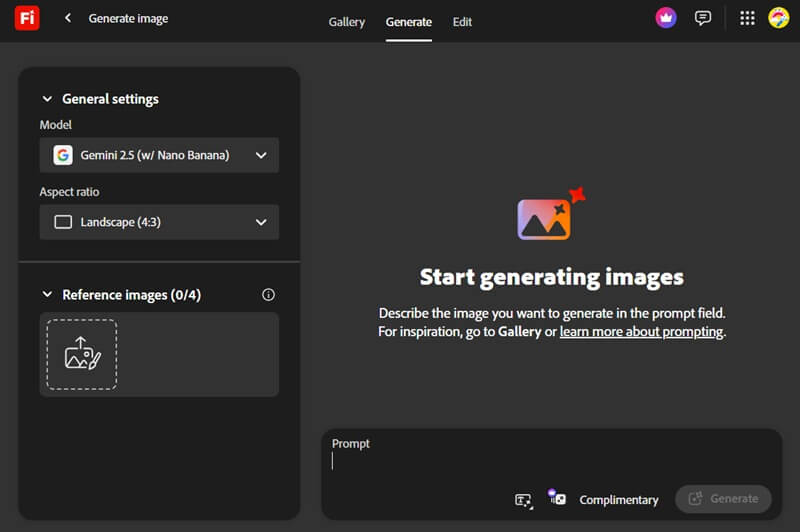The image size is (800, 532).
Task: Open the premium crown icon
Action: [x=666, y=18]
